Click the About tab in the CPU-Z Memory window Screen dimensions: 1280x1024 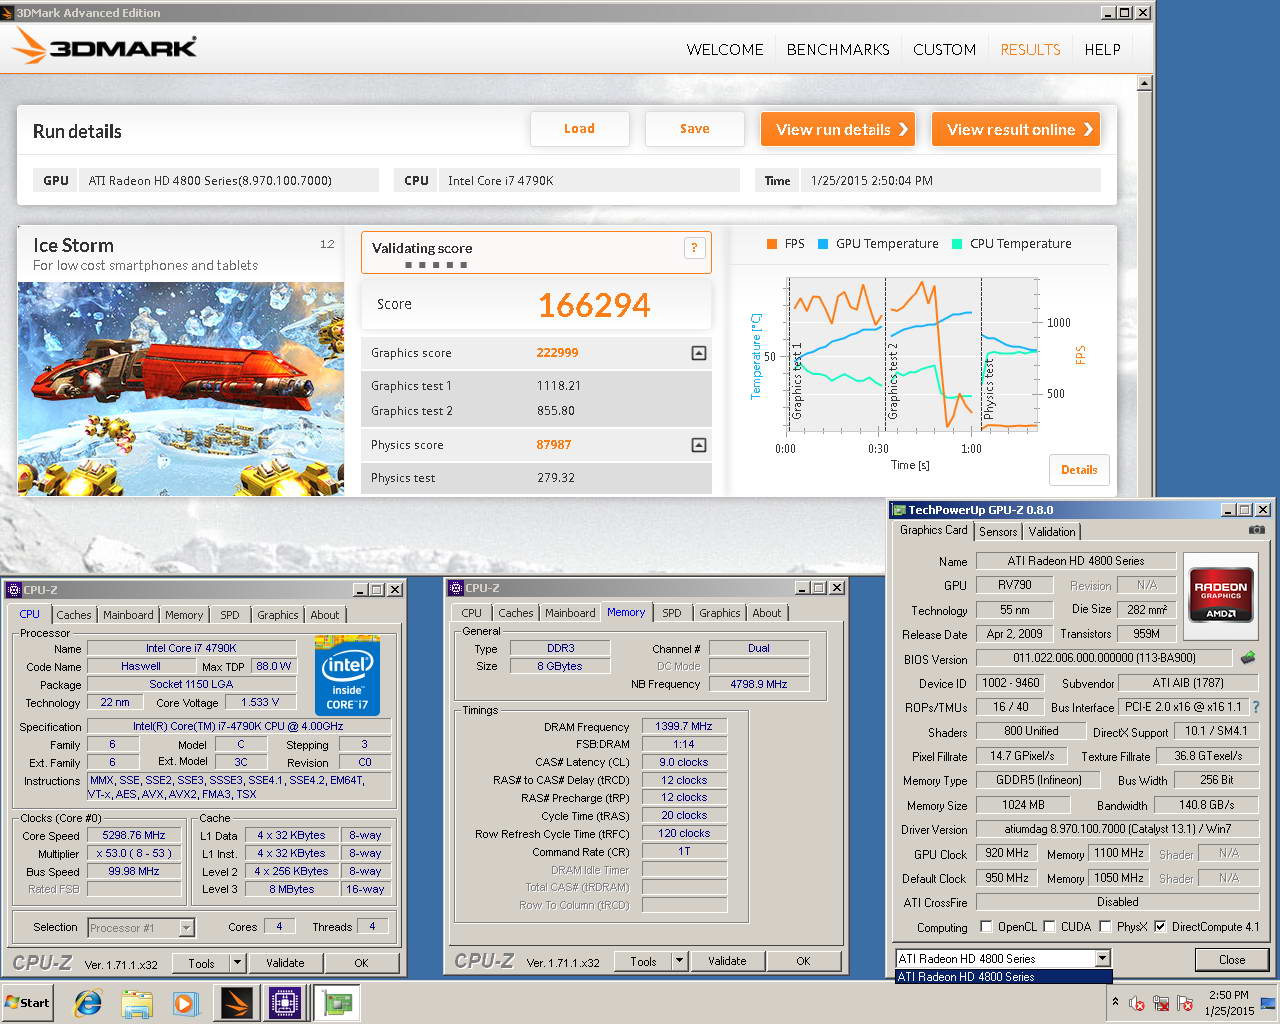pos(767,613)
